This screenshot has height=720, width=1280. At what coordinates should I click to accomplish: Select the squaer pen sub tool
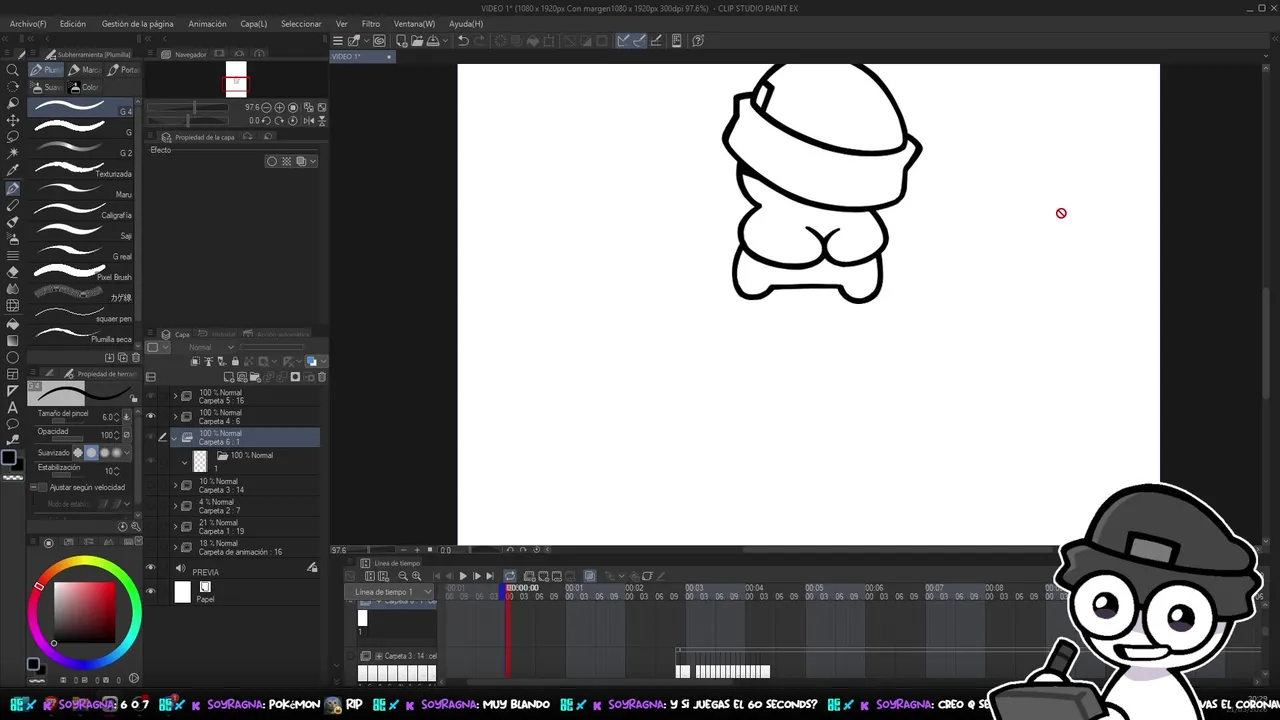81,315
